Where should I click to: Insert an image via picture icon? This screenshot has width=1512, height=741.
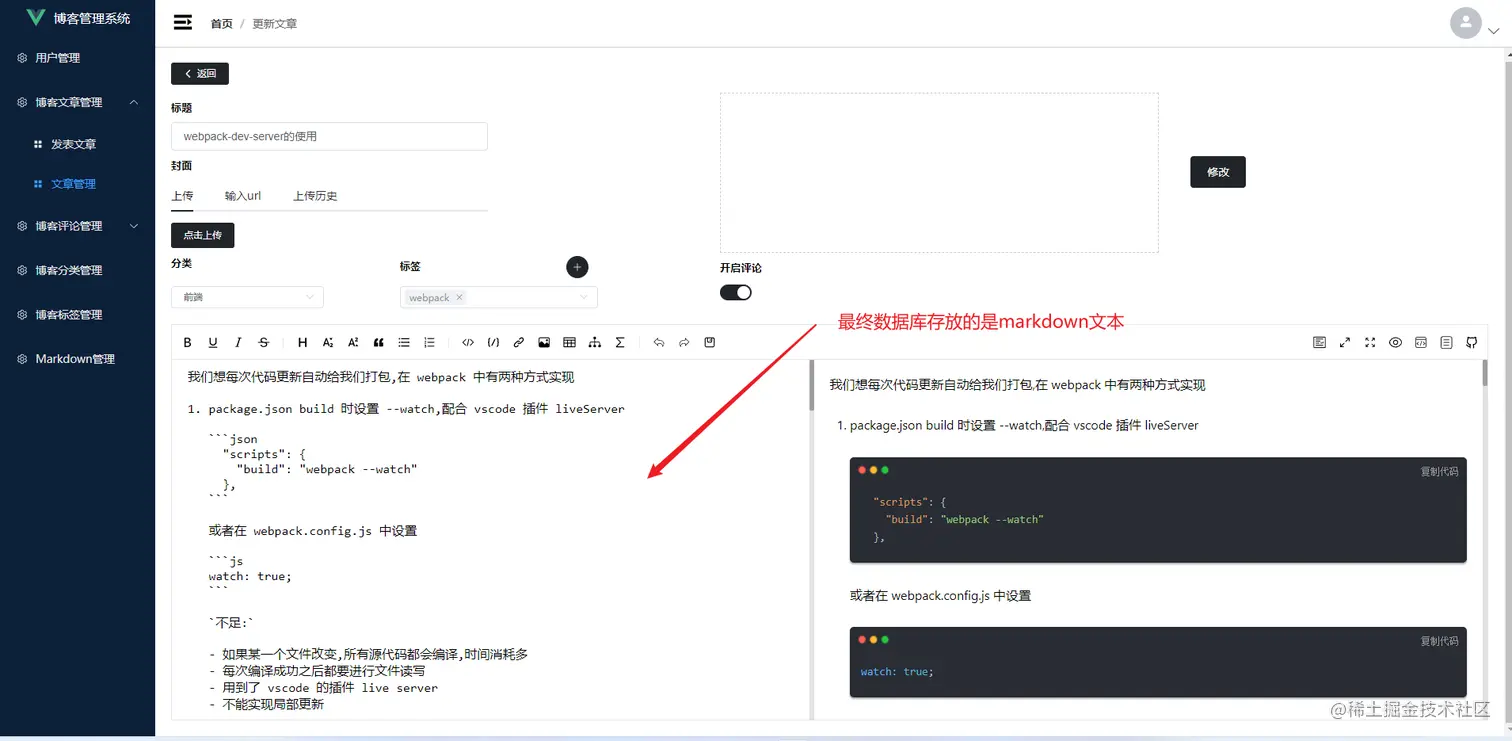(544, 343)
